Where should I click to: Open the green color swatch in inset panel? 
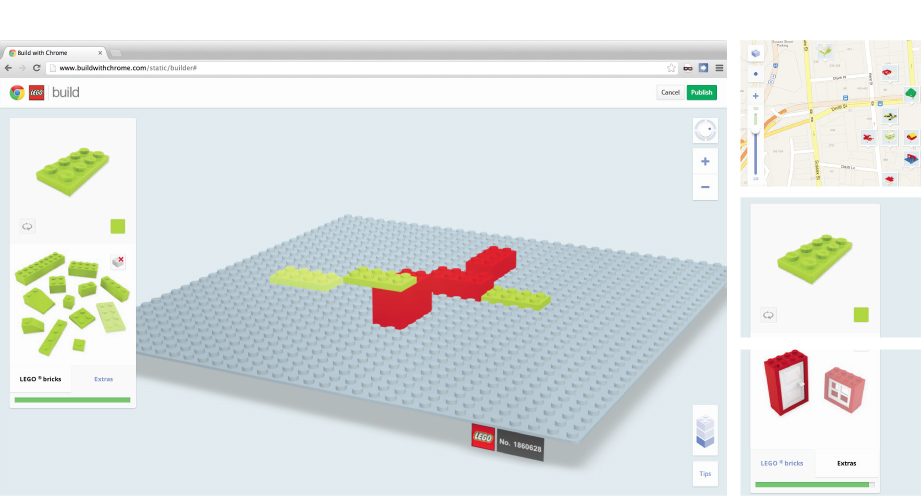point(861,315)
